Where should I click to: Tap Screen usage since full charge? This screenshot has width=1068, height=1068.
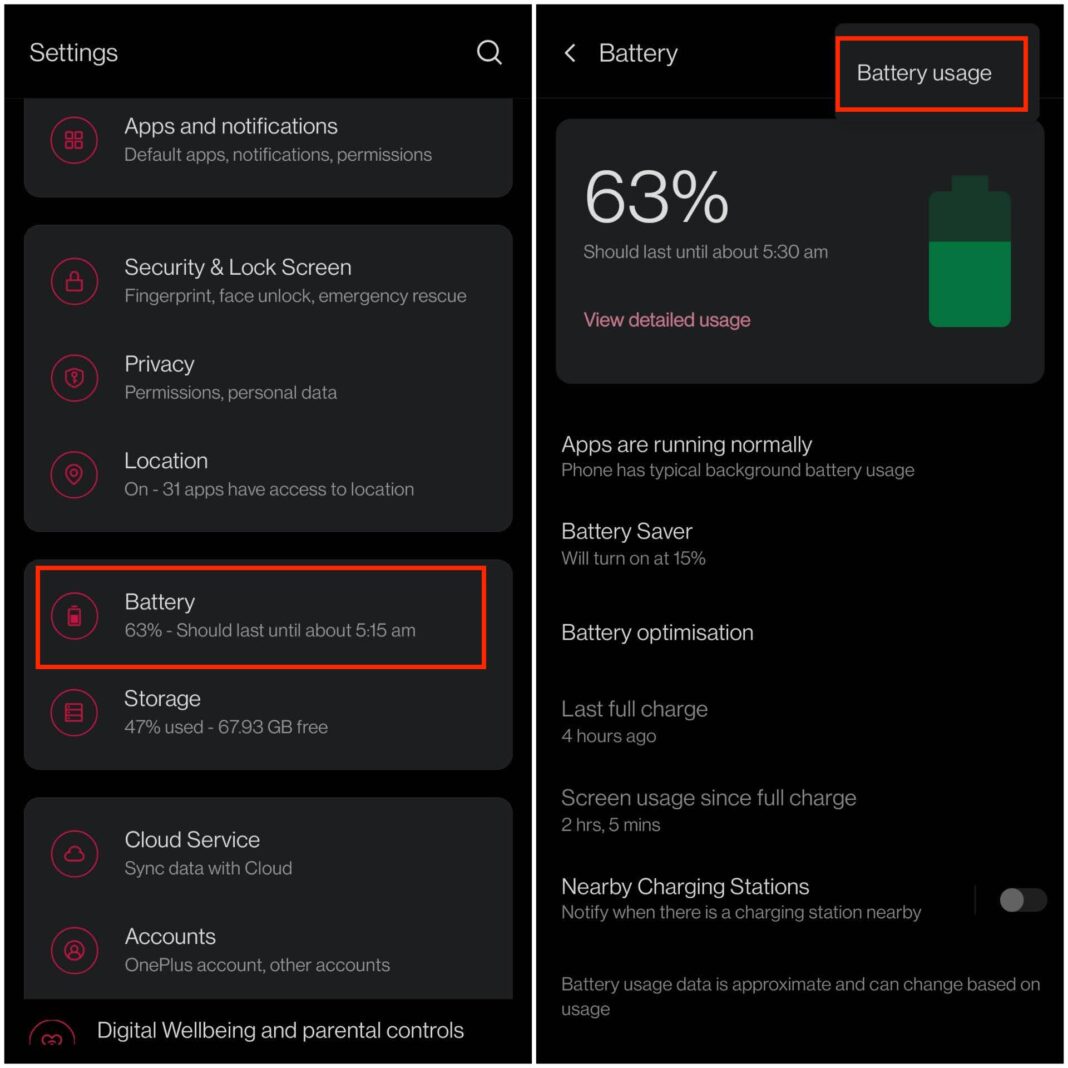pos(709,798)
